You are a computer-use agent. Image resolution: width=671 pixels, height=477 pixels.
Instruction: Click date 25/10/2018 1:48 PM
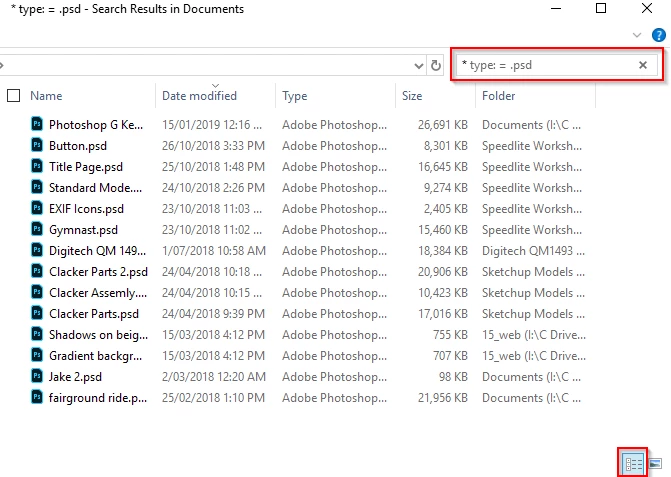(x=213, y=166)
